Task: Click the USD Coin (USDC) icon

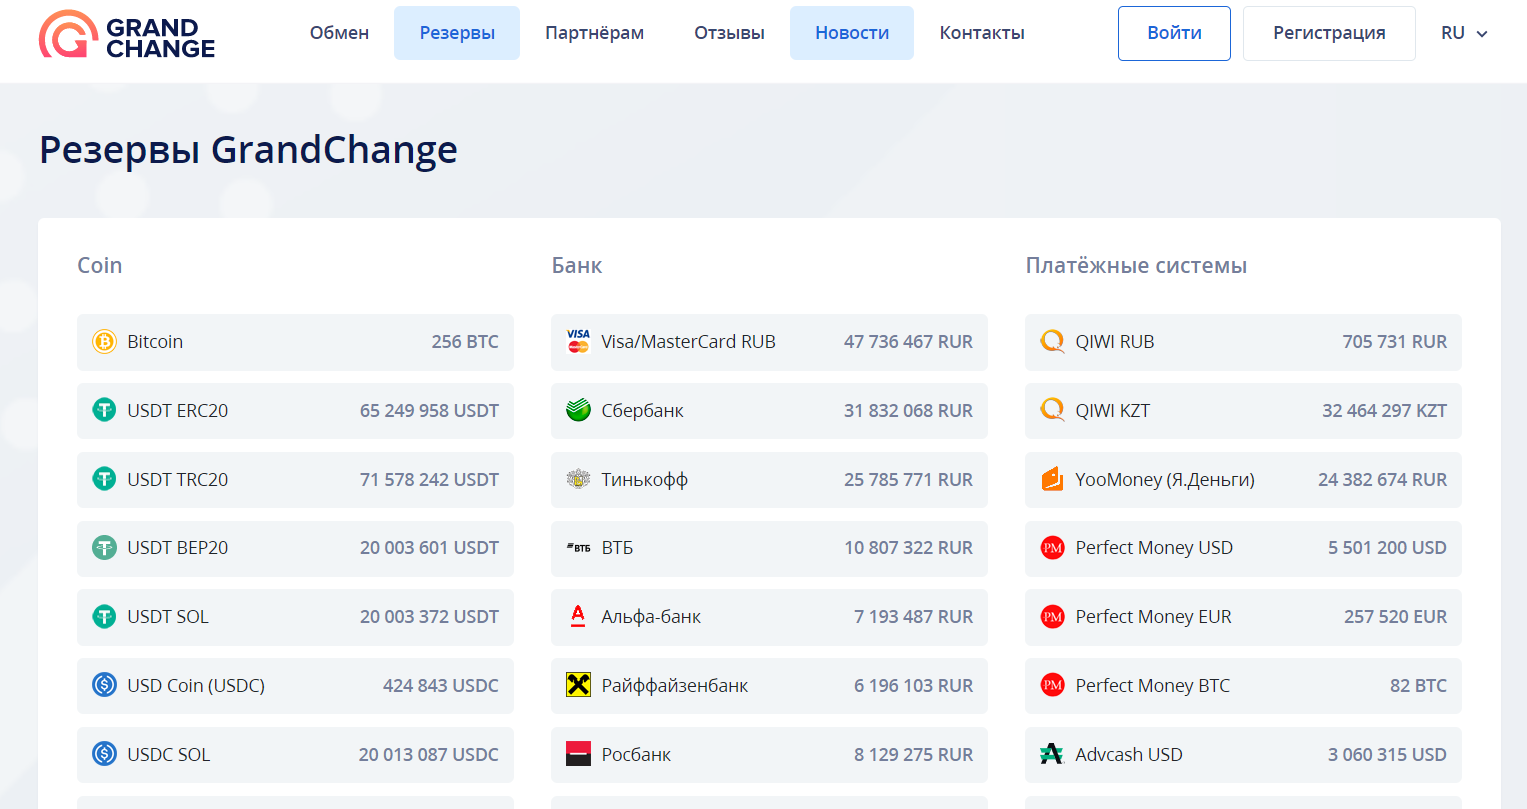Action: (104, 685)
